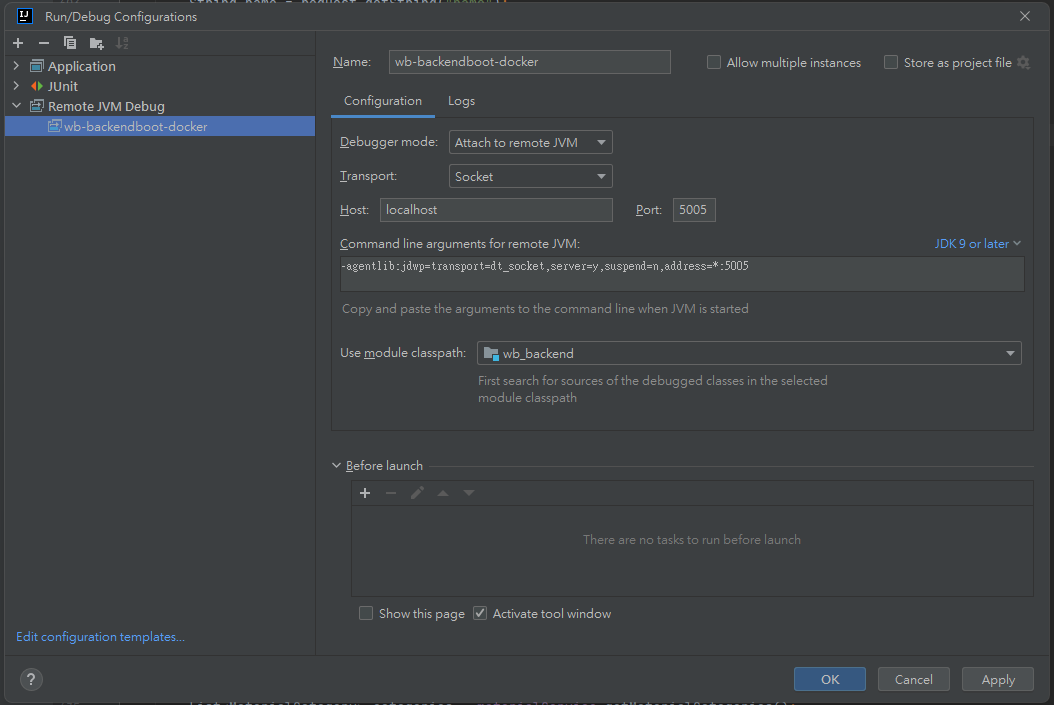Move Before launch task down
The image size is (1054, 705).
469,493
